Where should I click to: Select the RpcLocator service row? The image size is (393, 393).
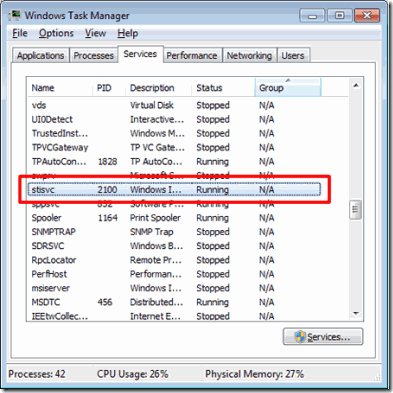click(x=174, y=260)
